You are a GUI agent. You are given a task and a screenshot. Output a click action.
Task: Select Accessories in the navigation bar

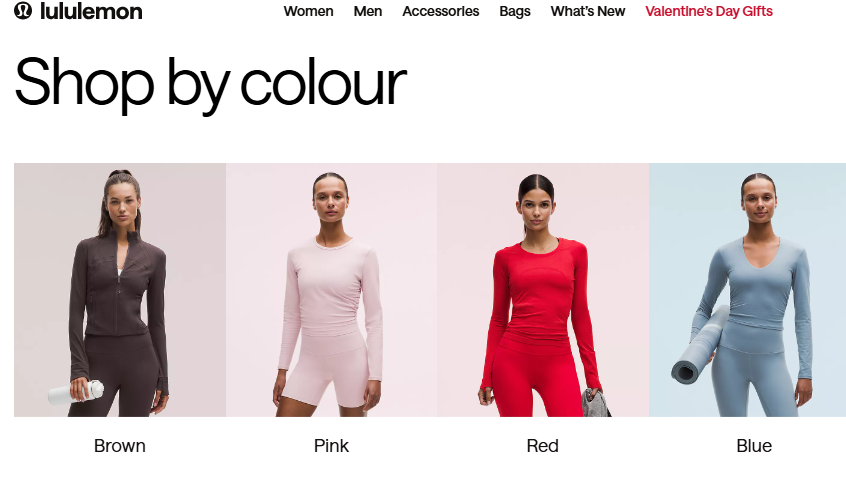(x=440, y=11)
